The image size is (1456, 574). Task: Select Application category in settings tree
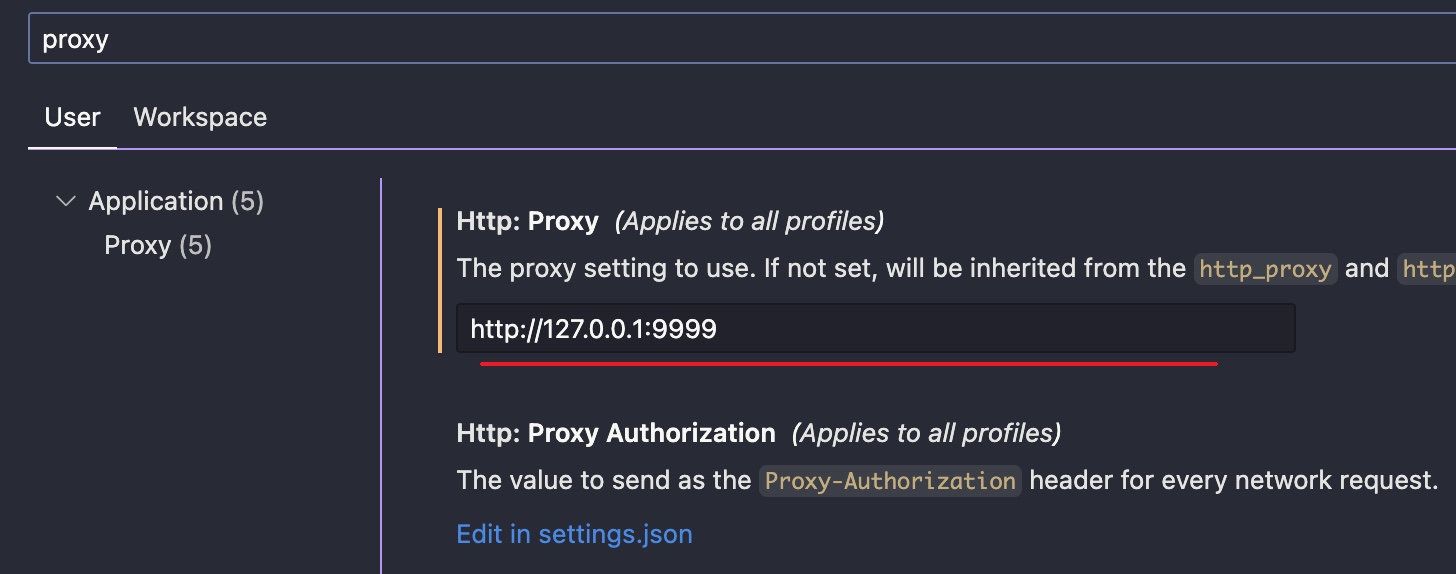[155, 201]
